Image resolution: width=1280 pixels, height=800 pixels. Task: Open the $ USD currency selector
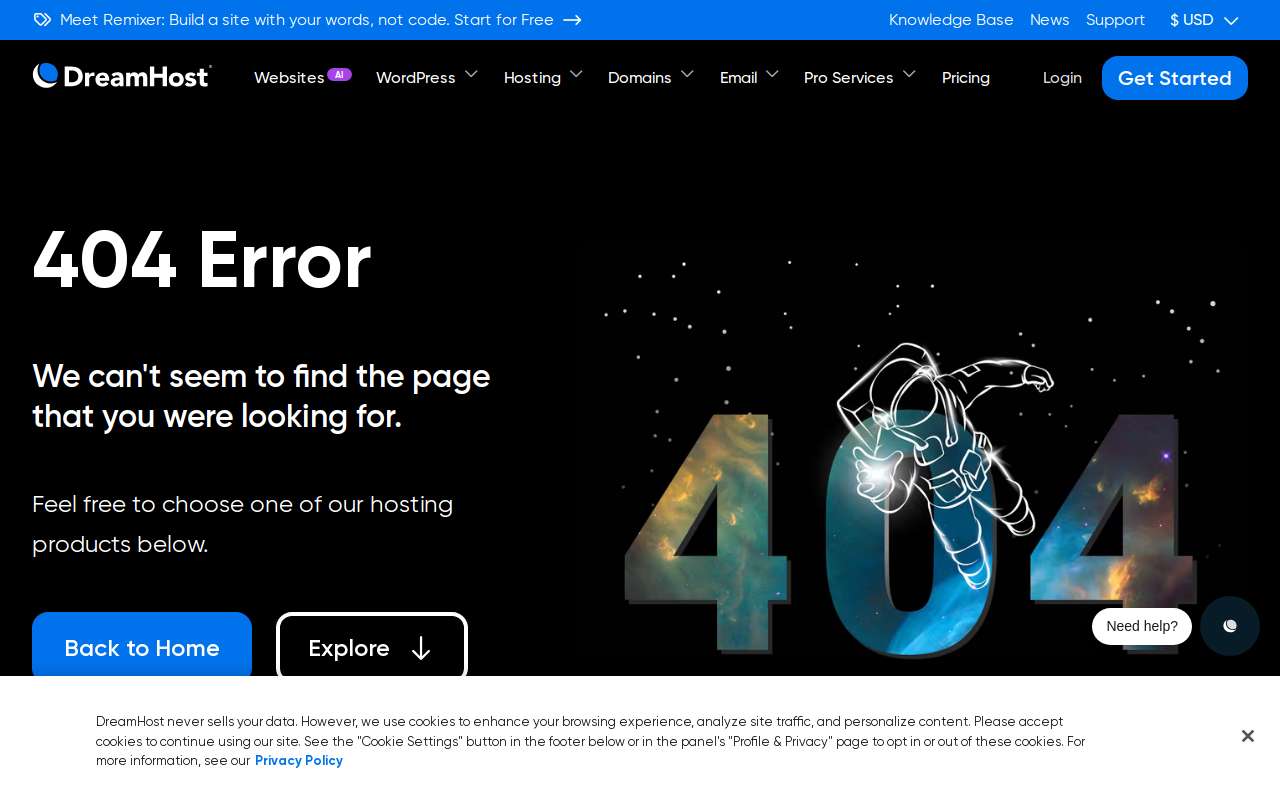click(1204, 20)
